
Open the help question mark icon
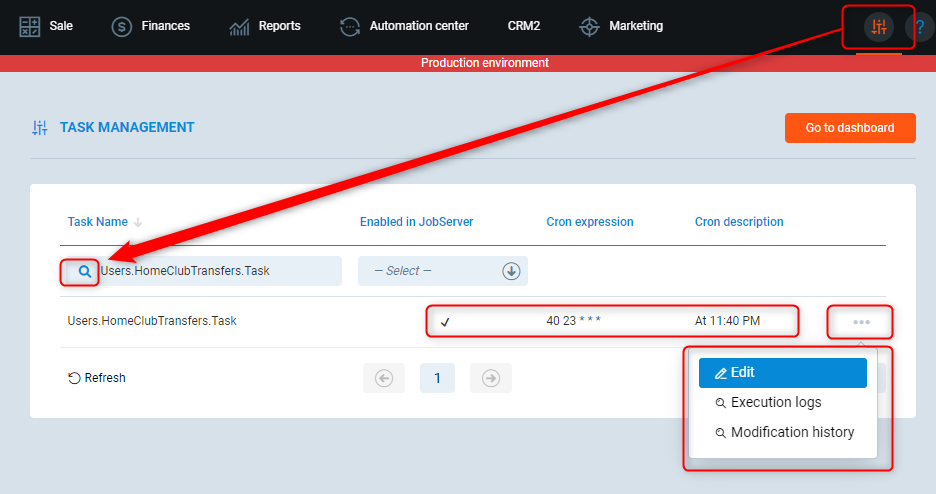tap(920, 27)
